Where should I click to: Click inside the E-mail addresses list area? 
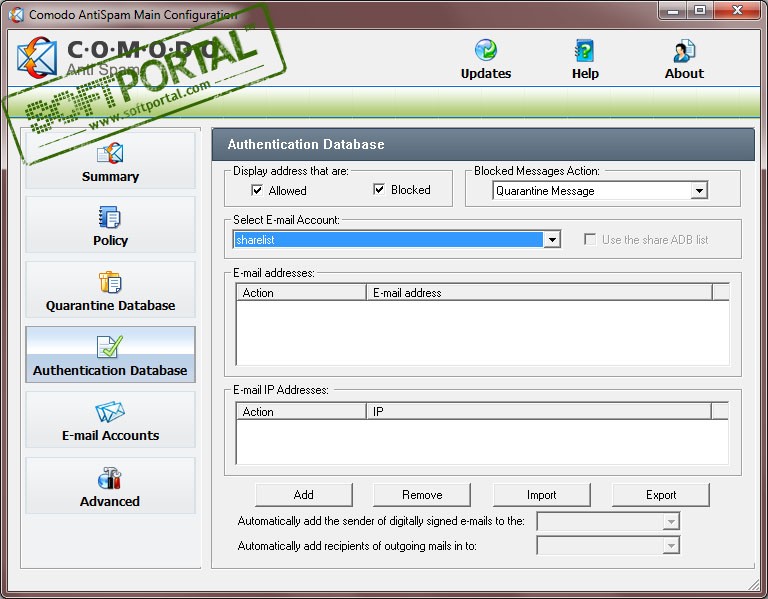pos(482,333)
